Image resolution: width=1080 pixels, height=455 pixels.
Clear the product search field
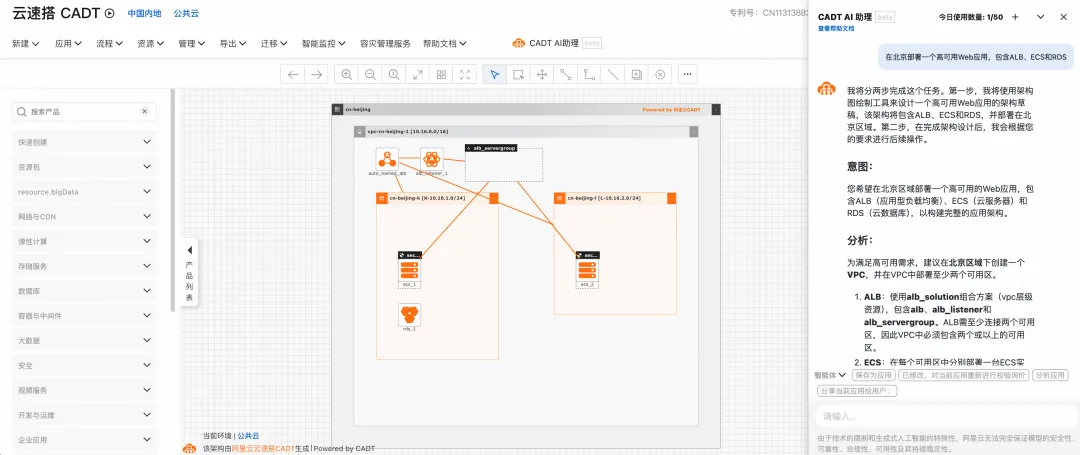(x=145, y=111)
